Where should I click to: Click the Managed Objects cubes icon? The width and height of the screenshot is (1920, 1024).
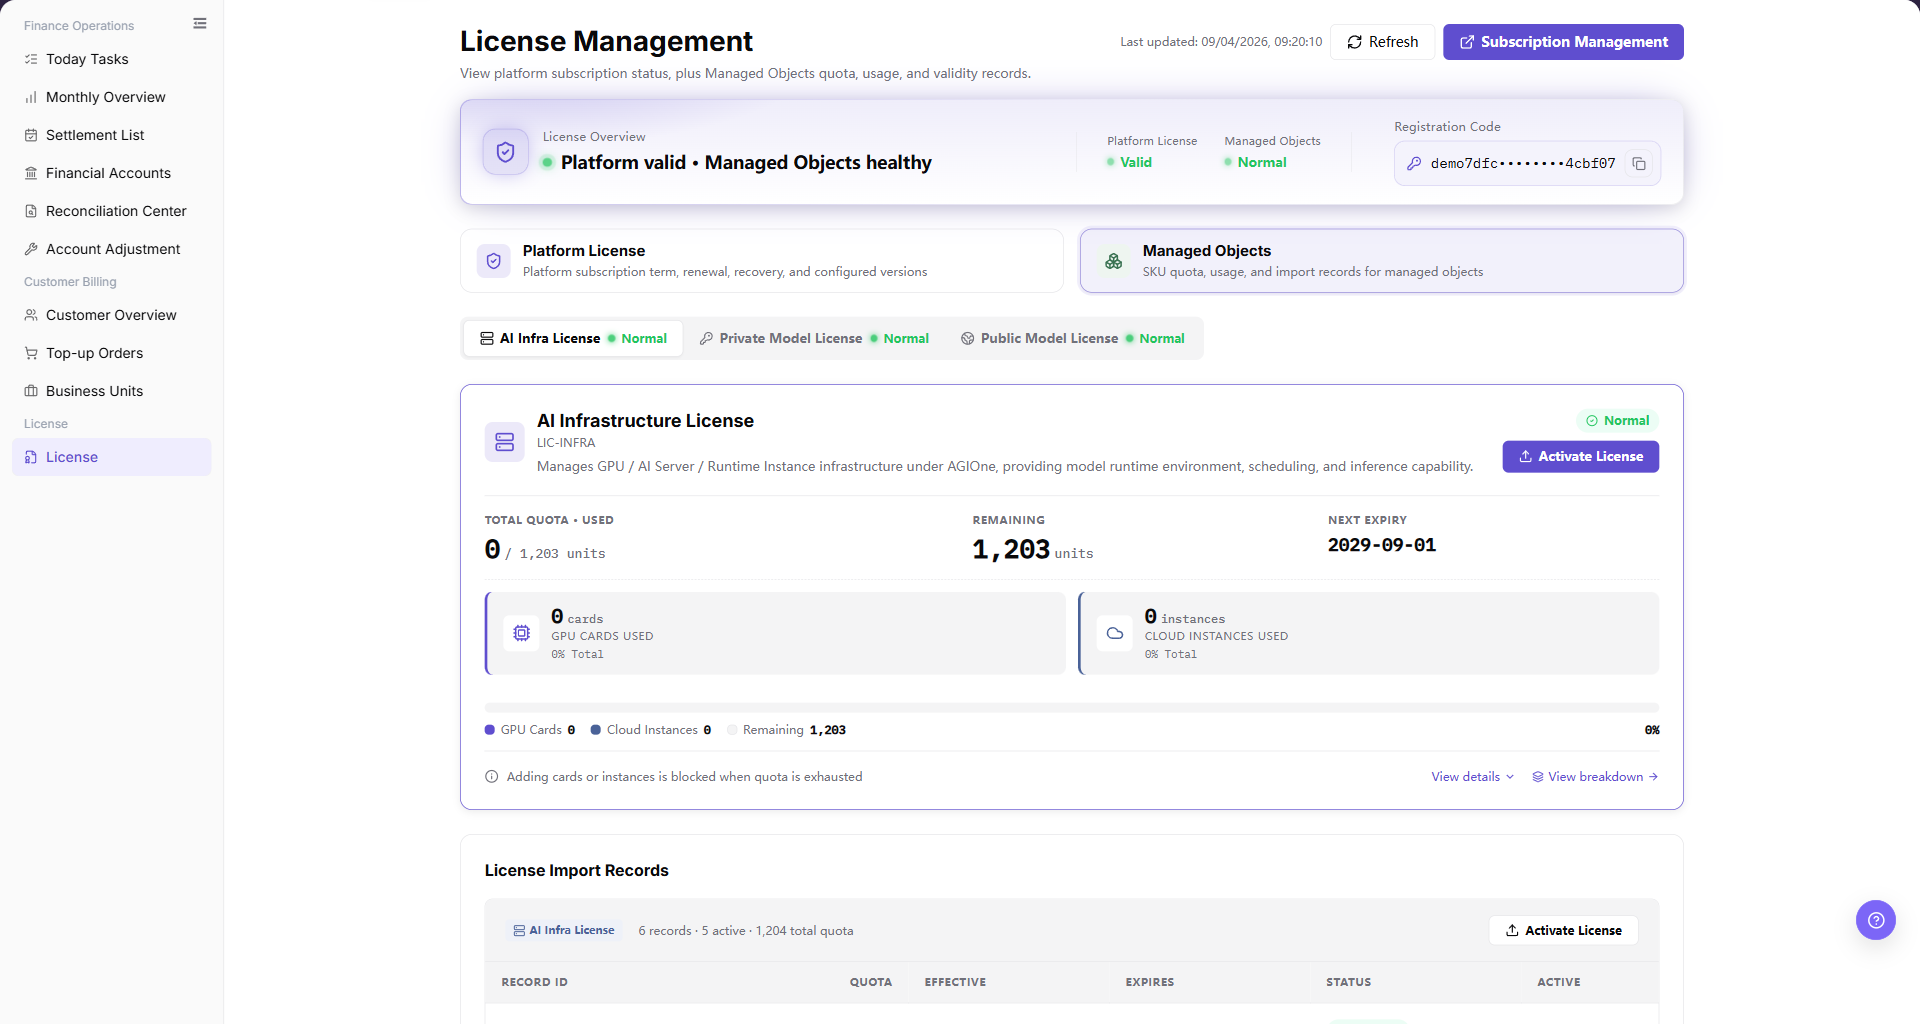(1114, 261)
